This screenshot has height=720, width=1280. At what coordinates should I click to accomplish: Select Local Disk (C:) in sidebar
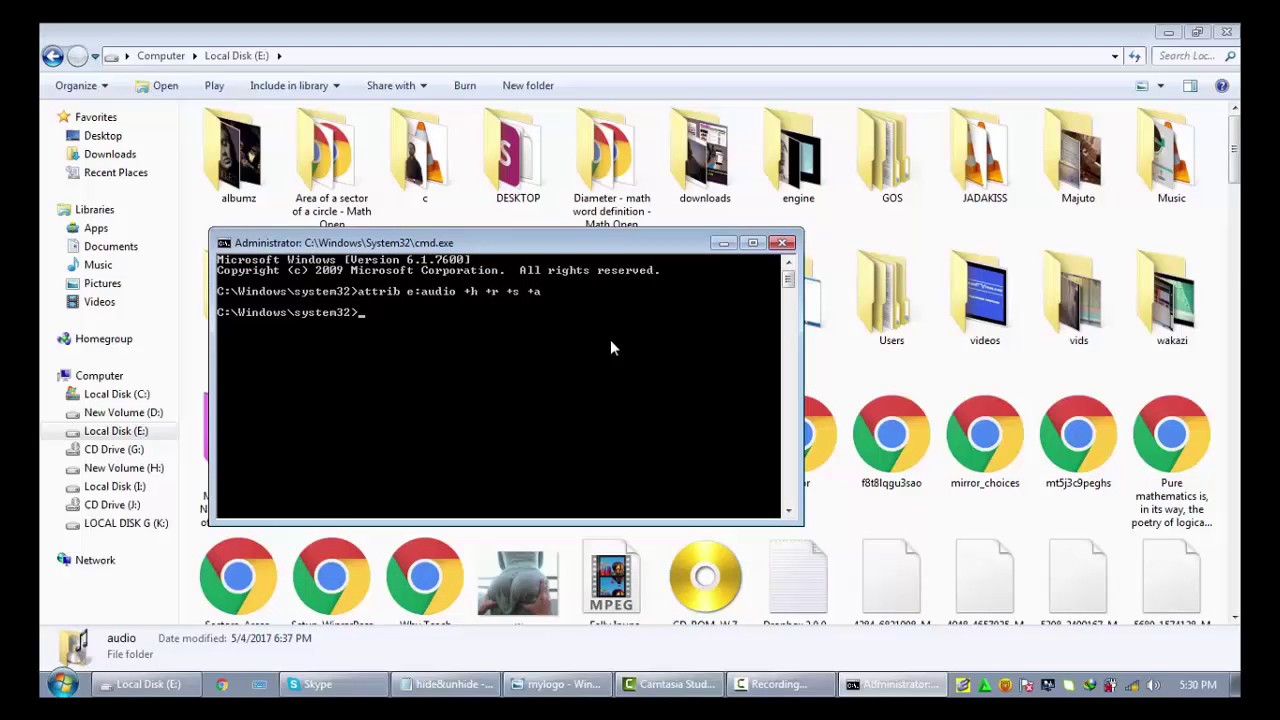tap(117, 394)
